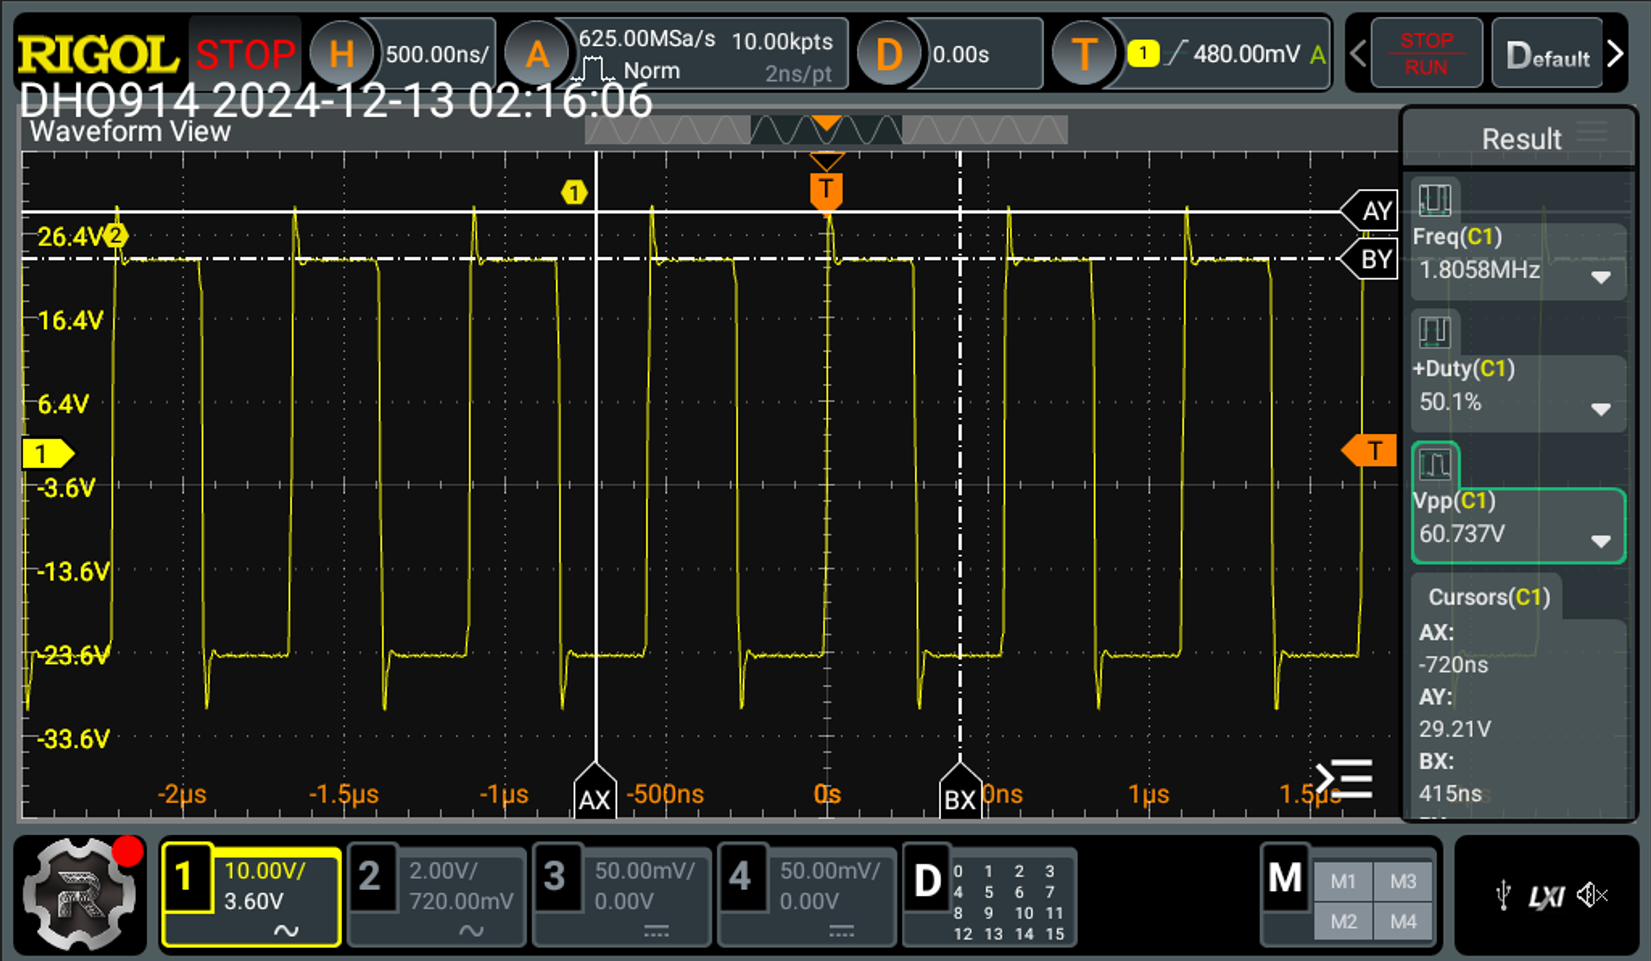Click the +Duty measurement waveform icon
Viewport: 1651px width, 961px height.
(1435, 332)
